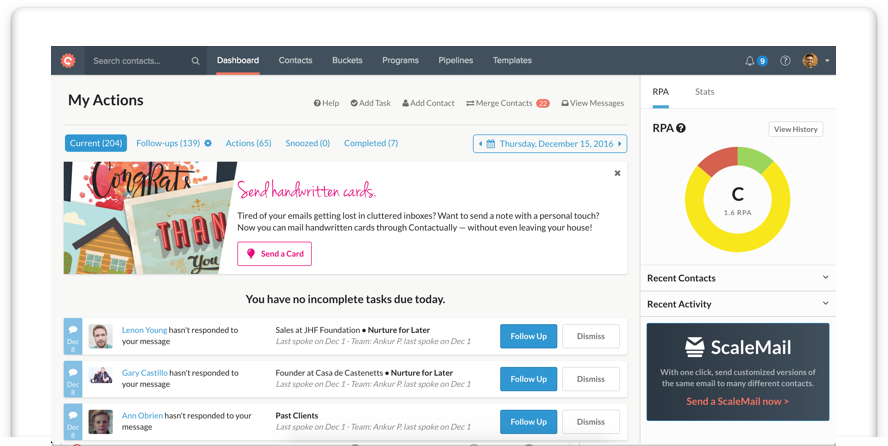Open Follow-ups settings gear icon
The height and width of the screenshot is (446, 888).
(x=208, y=143)
